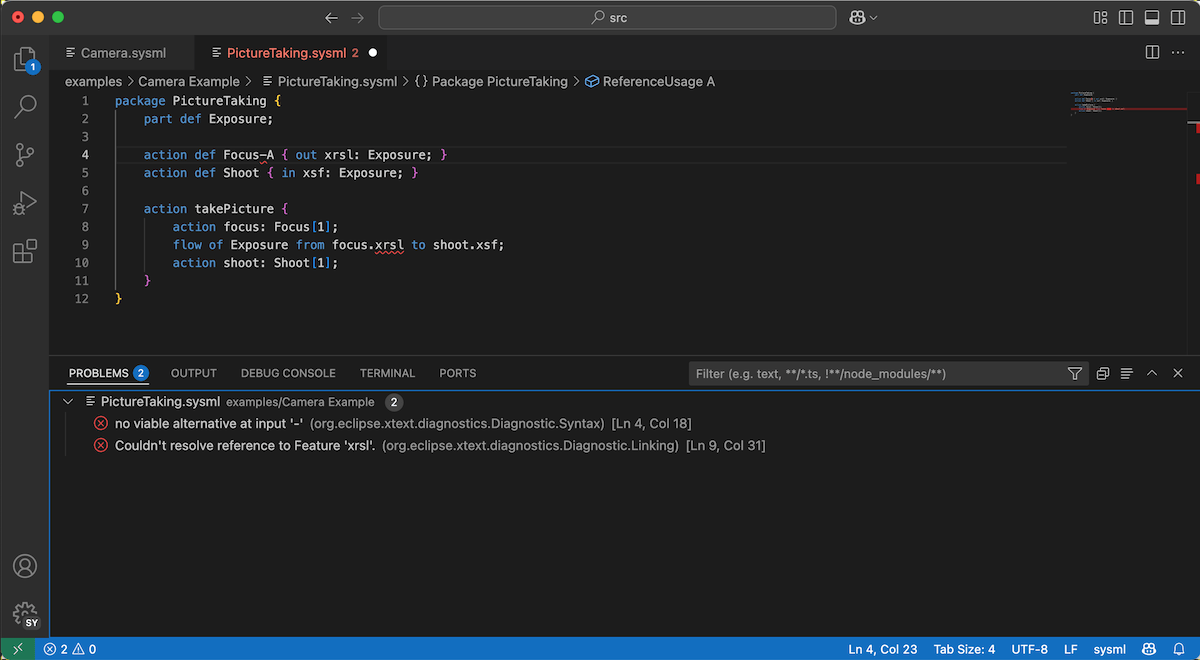Click the problems count badge next to Camera Example
The image size is (1200, 660).
pyautogui.click(x=394, y=402)
